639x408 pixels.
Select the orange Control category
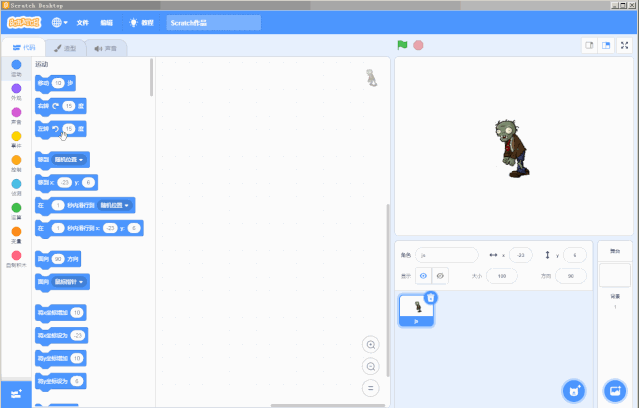[x=16, y=163]
